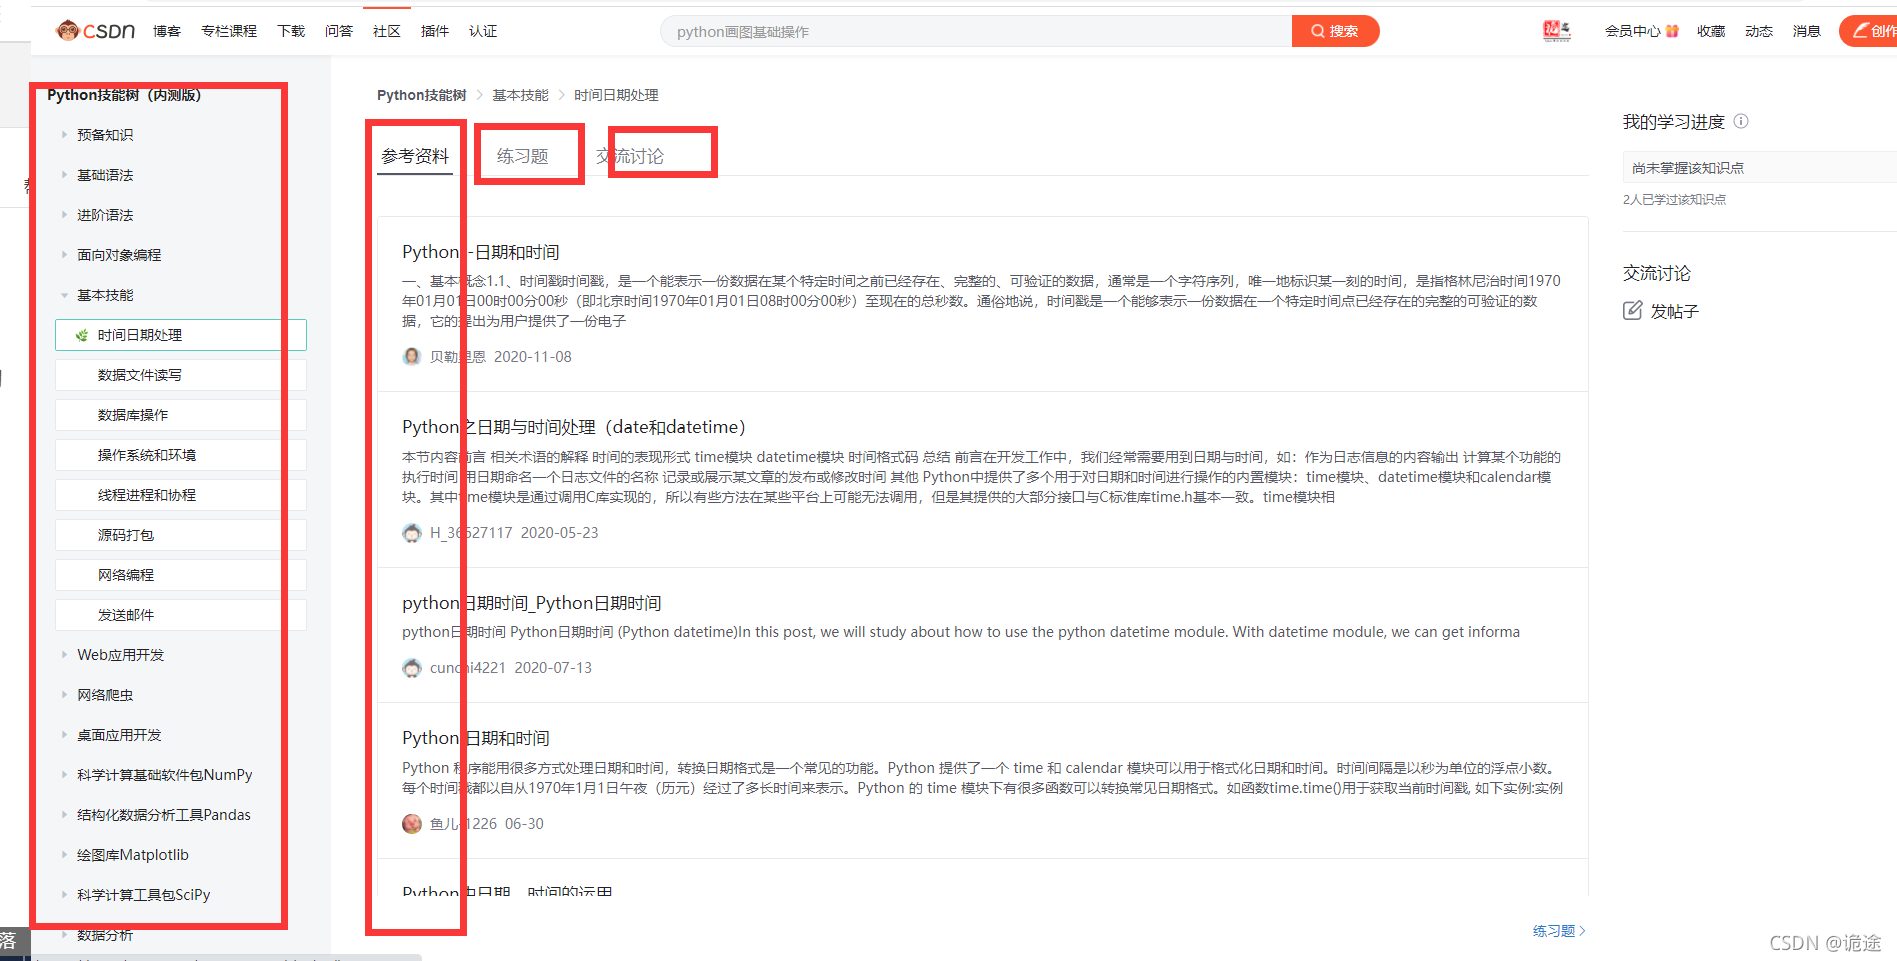Click into the python画图基础操作 search field
The image size is (1897, 961).
click(976, 31)
